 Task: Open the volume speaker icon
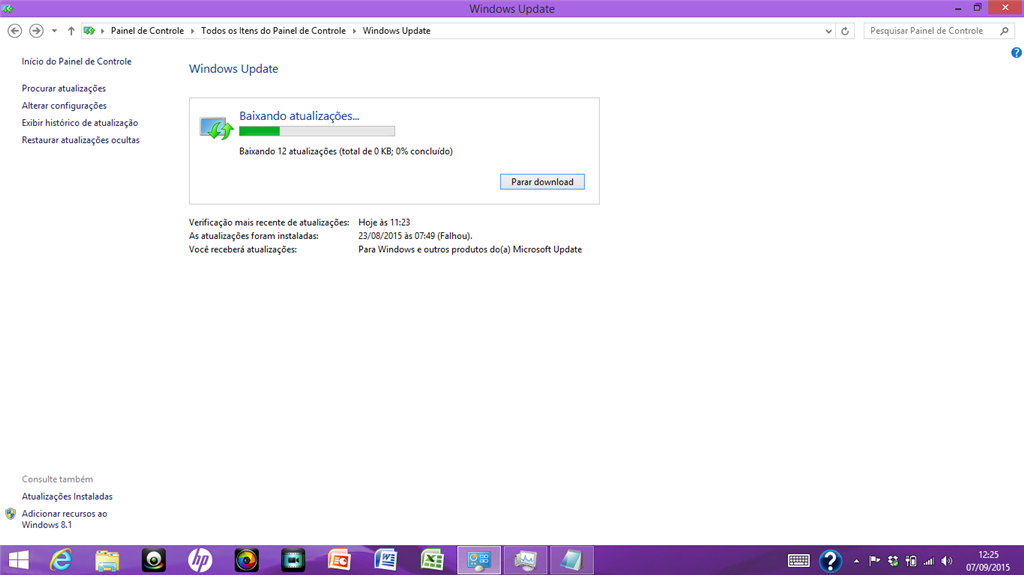(x=947, y=561)
